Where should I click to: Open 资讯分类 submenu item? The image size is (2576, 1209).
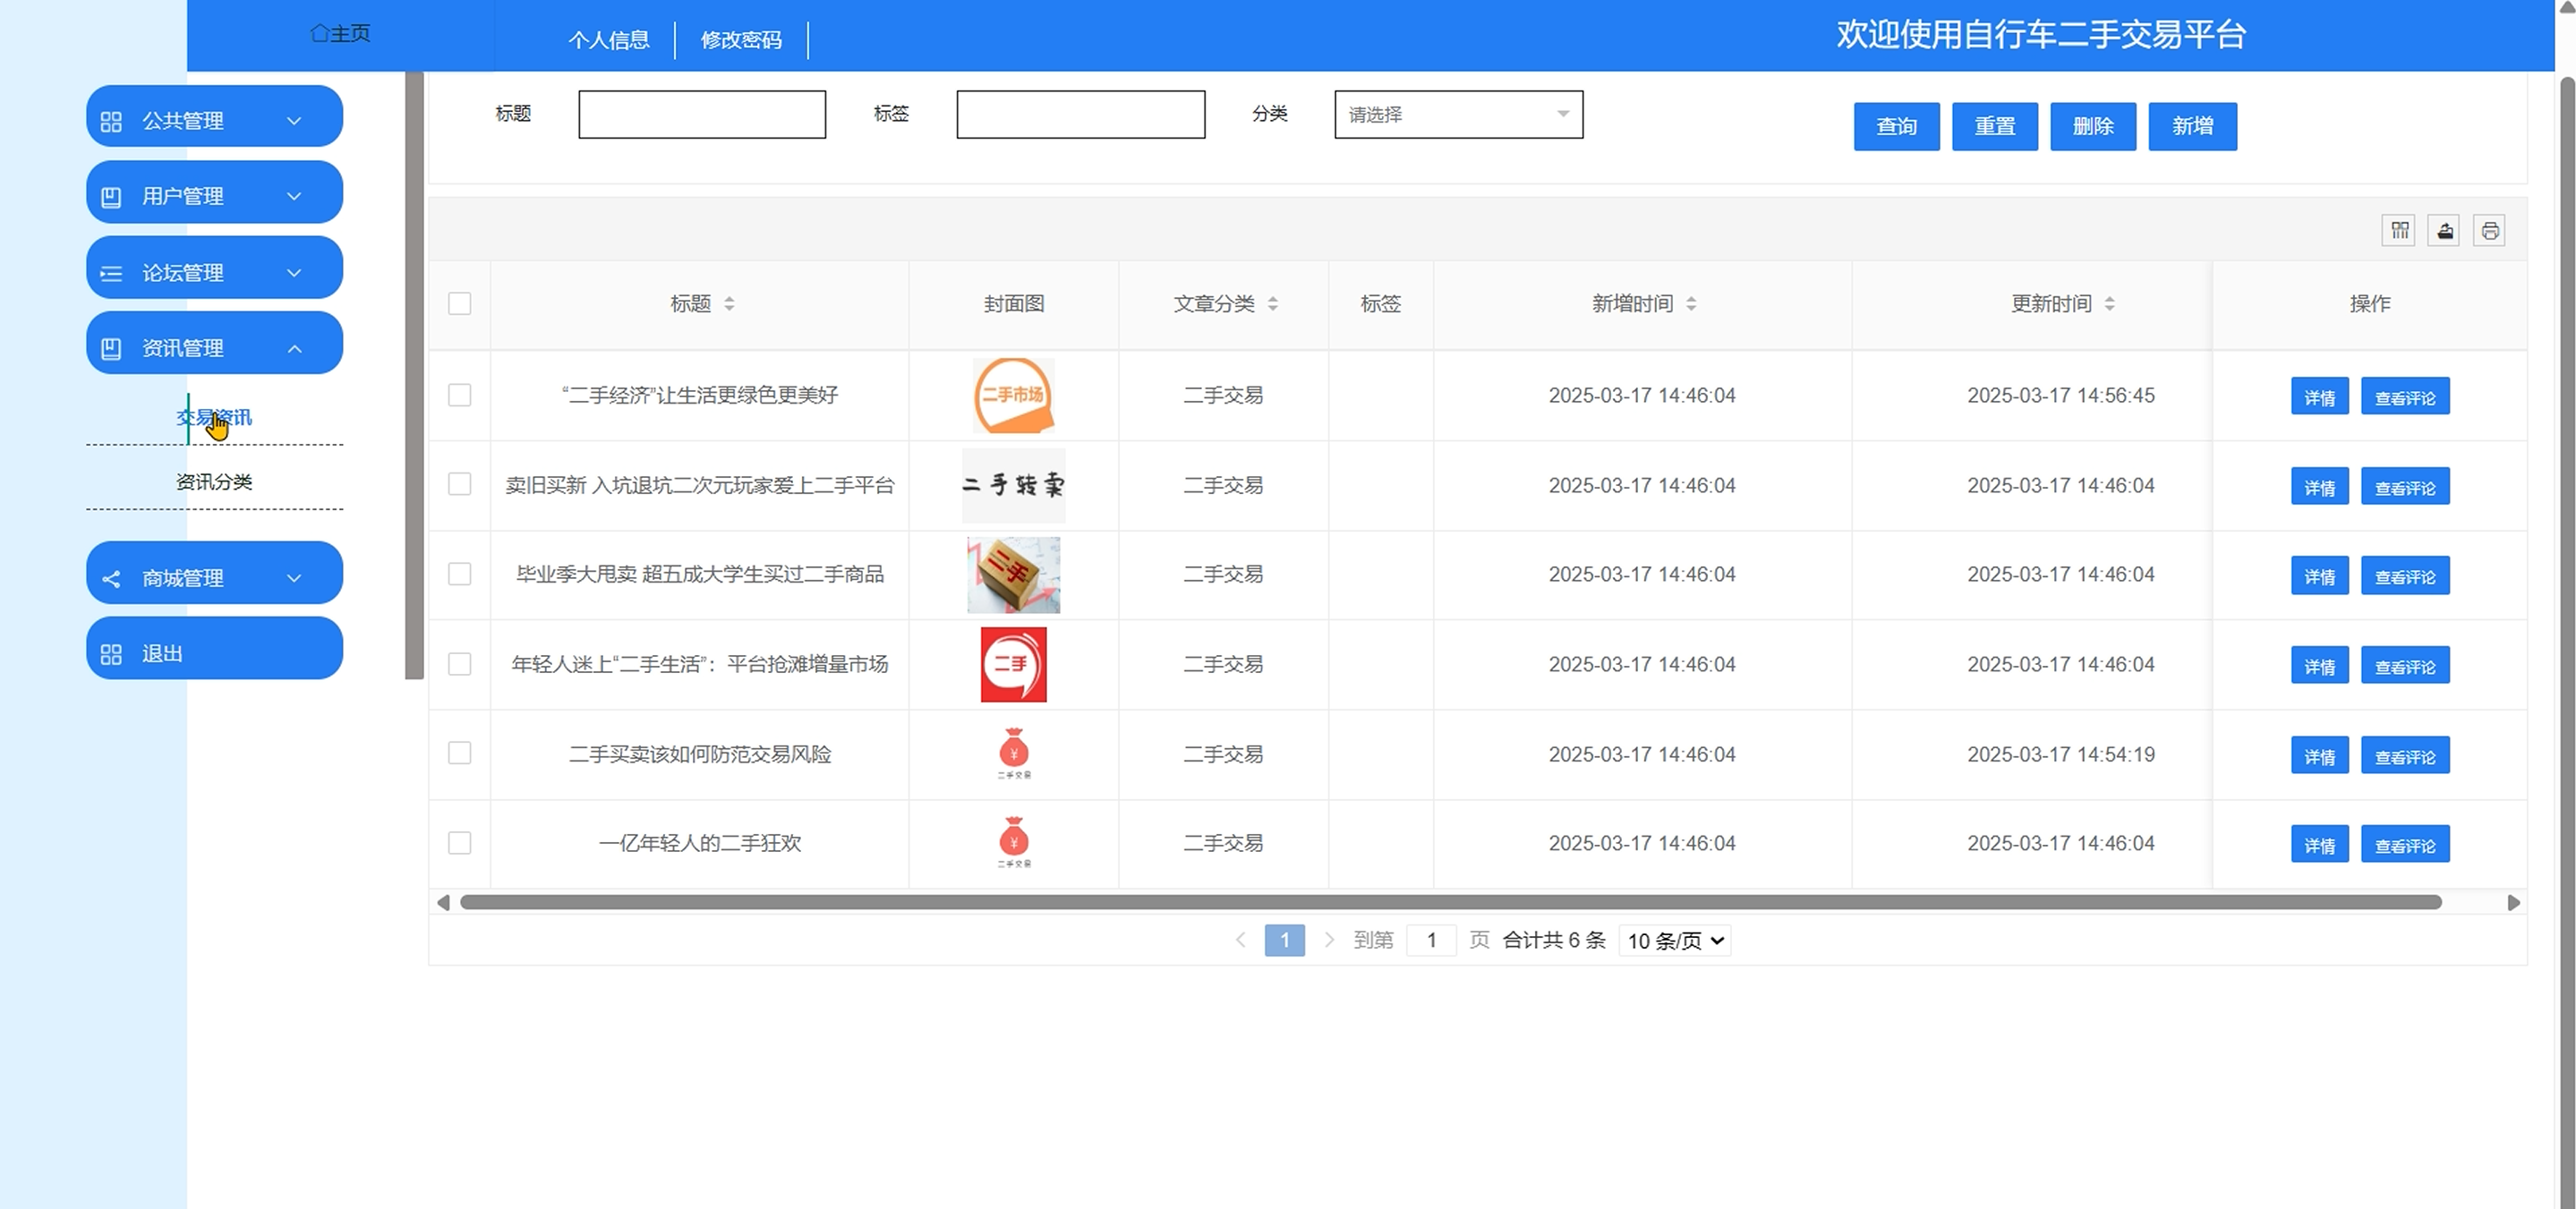[214, 482]
